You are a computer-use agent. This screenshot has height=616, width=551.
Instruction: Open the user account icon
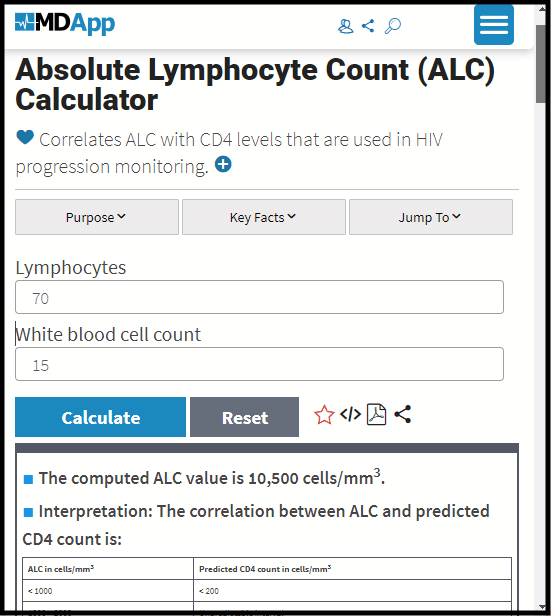(x=346, y=26)
